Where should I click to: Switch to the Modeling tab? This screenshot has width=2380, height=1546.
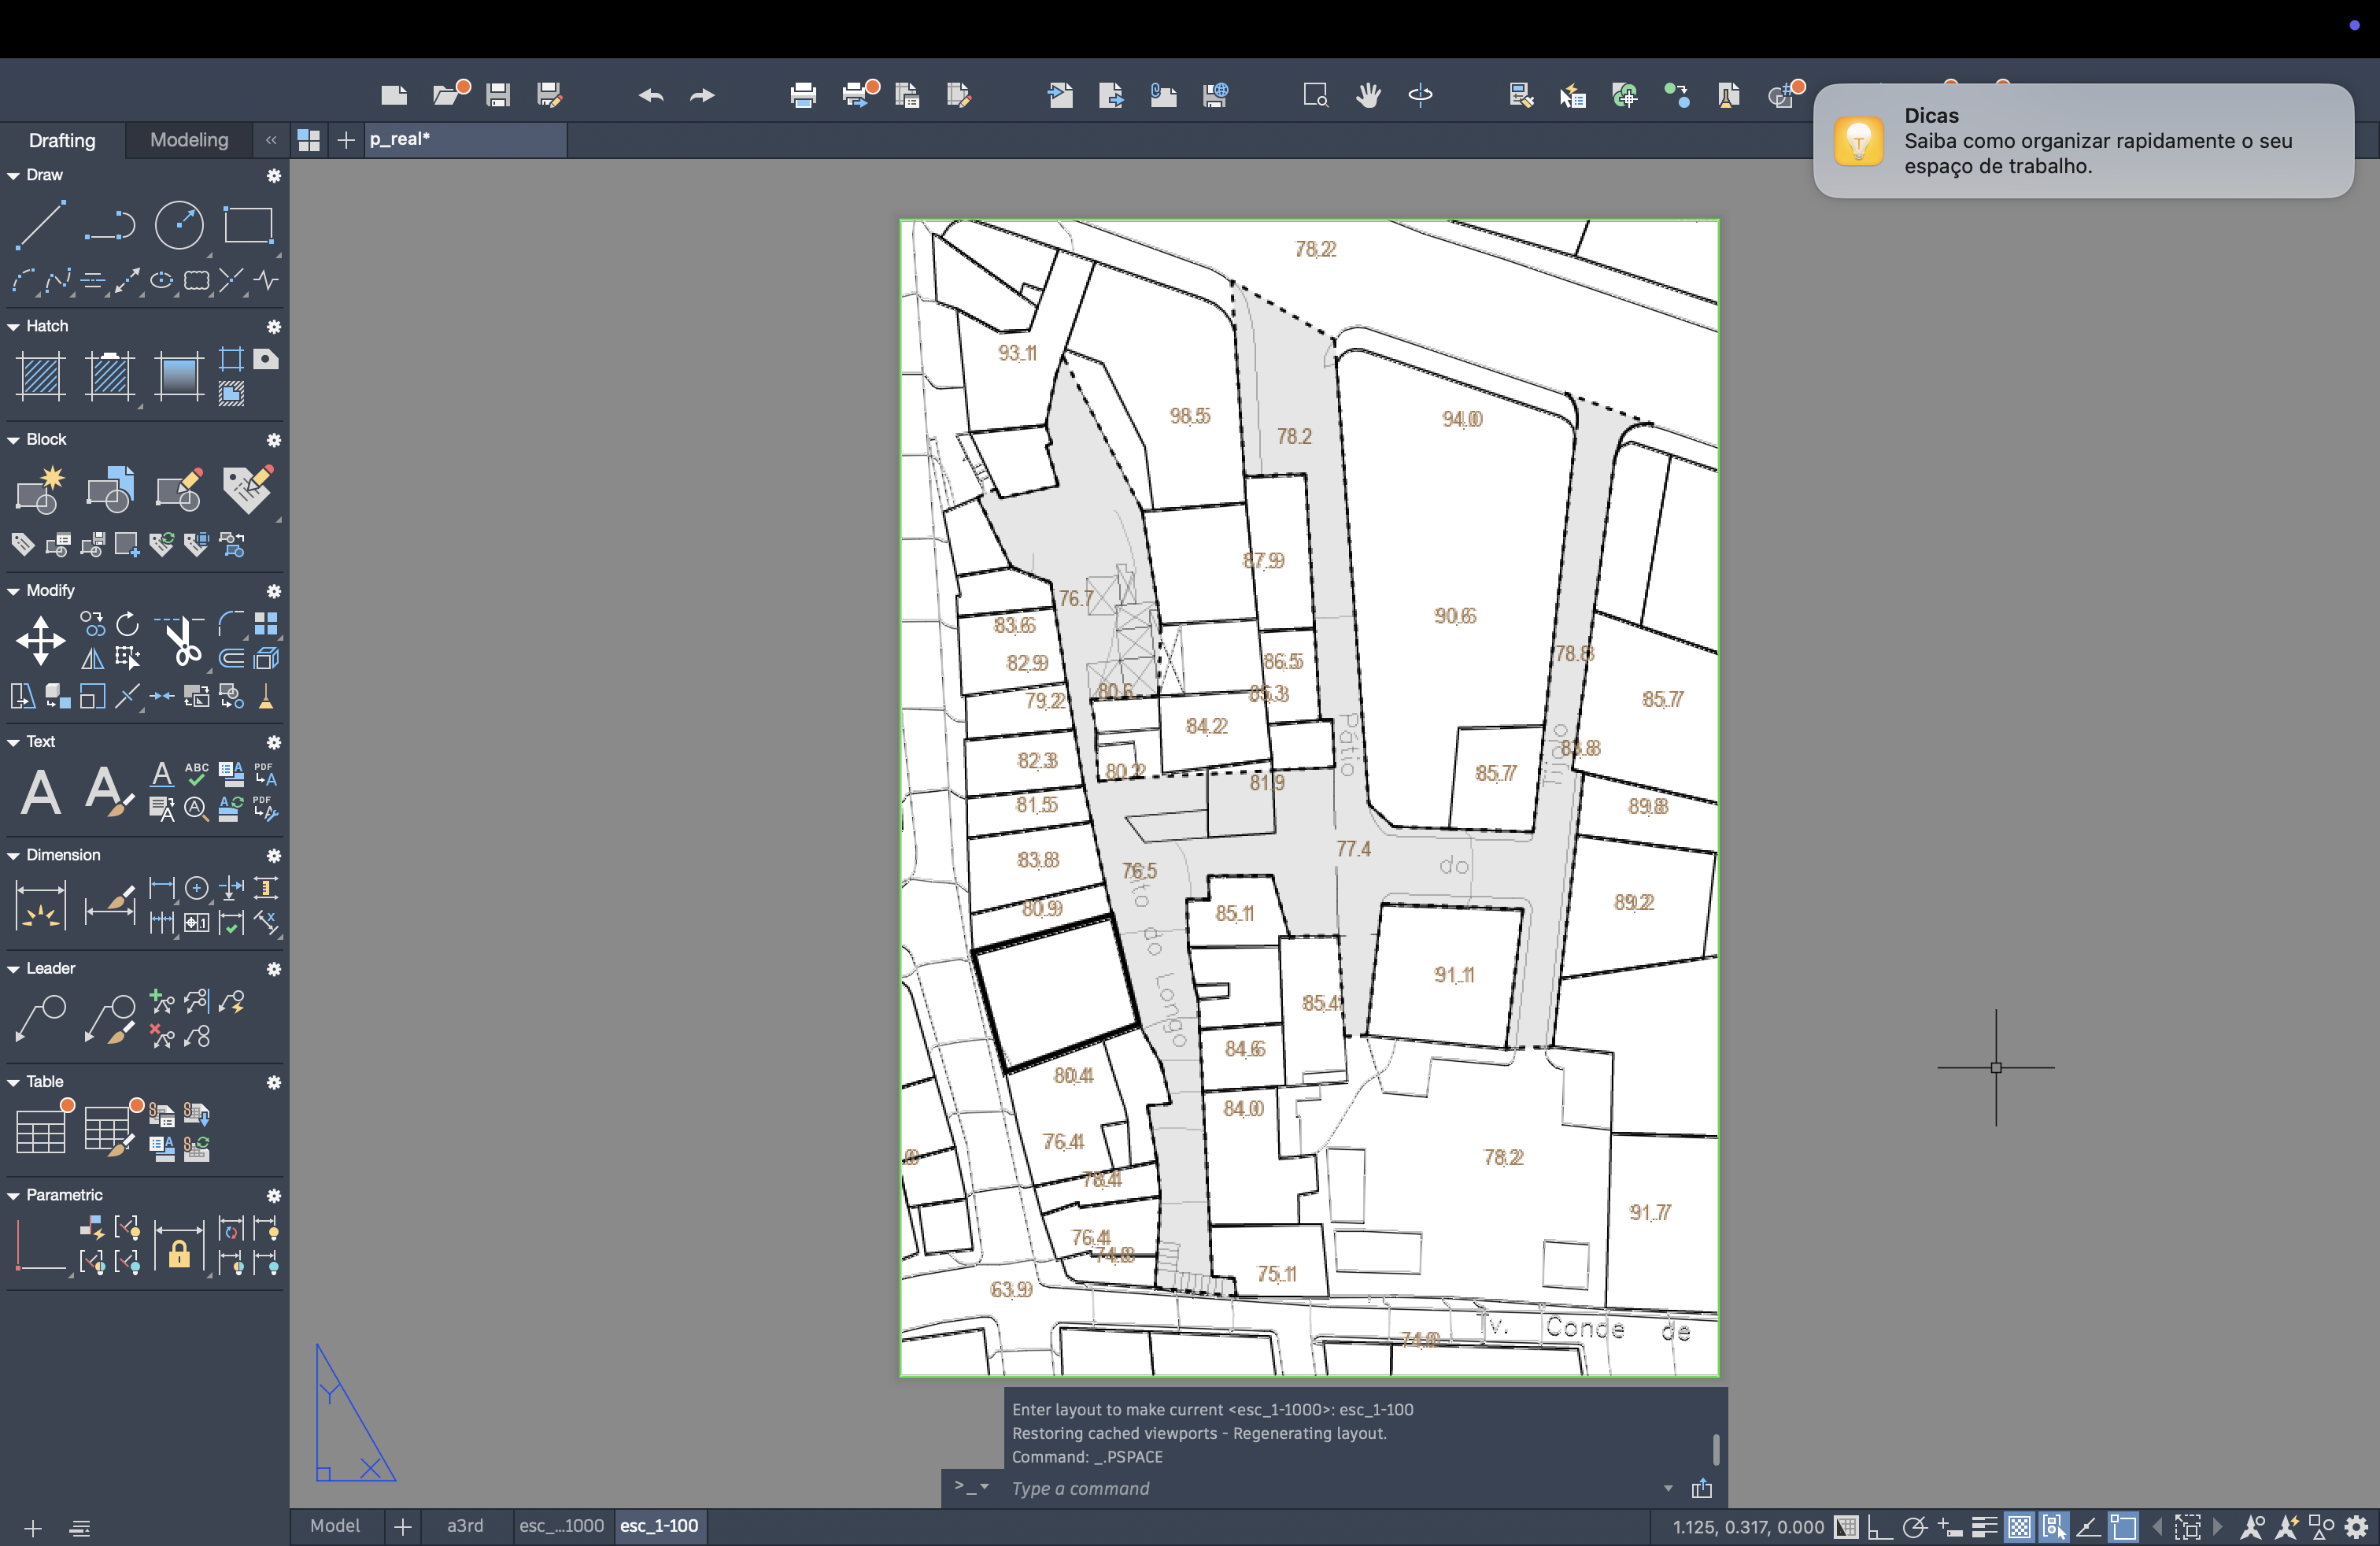click(x=189, y=140)
